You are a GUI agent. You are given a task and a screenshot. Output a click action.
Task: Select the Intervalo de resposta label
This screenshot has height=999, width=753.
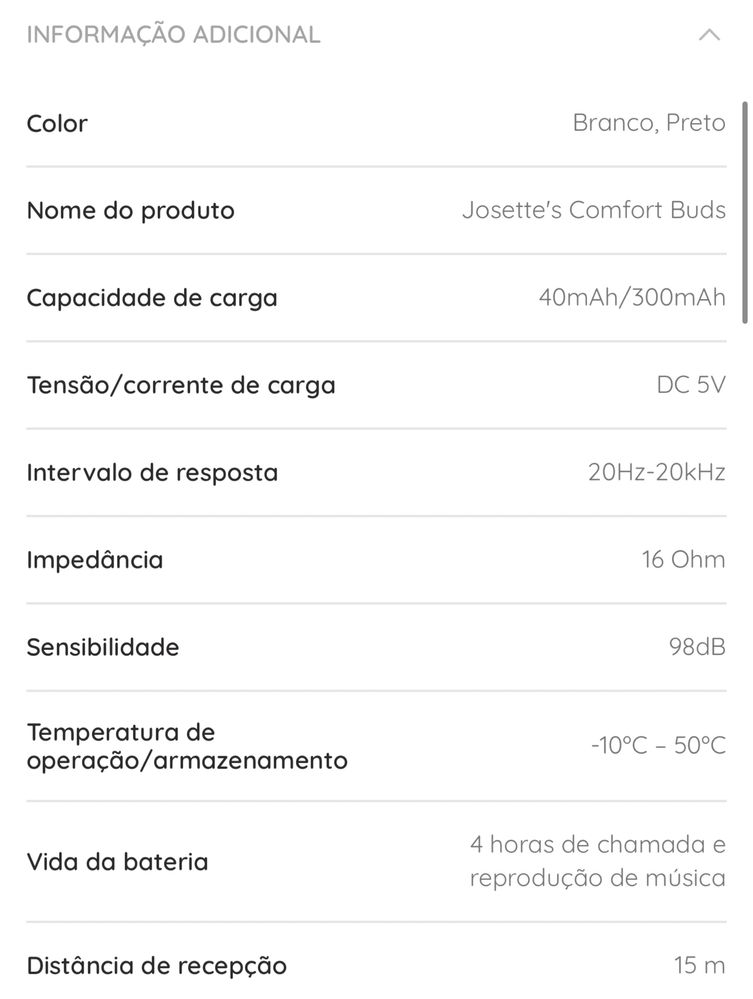[152, 472]
